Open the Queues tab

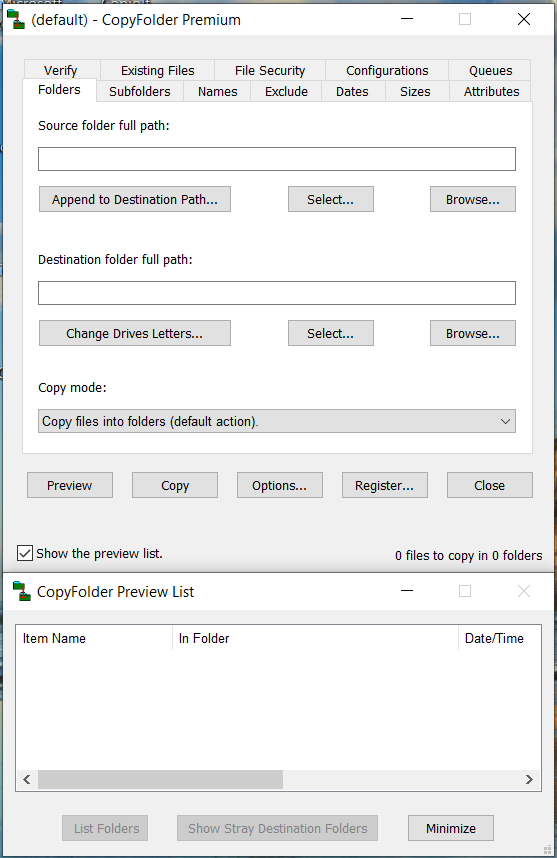[x=490, y=71]
